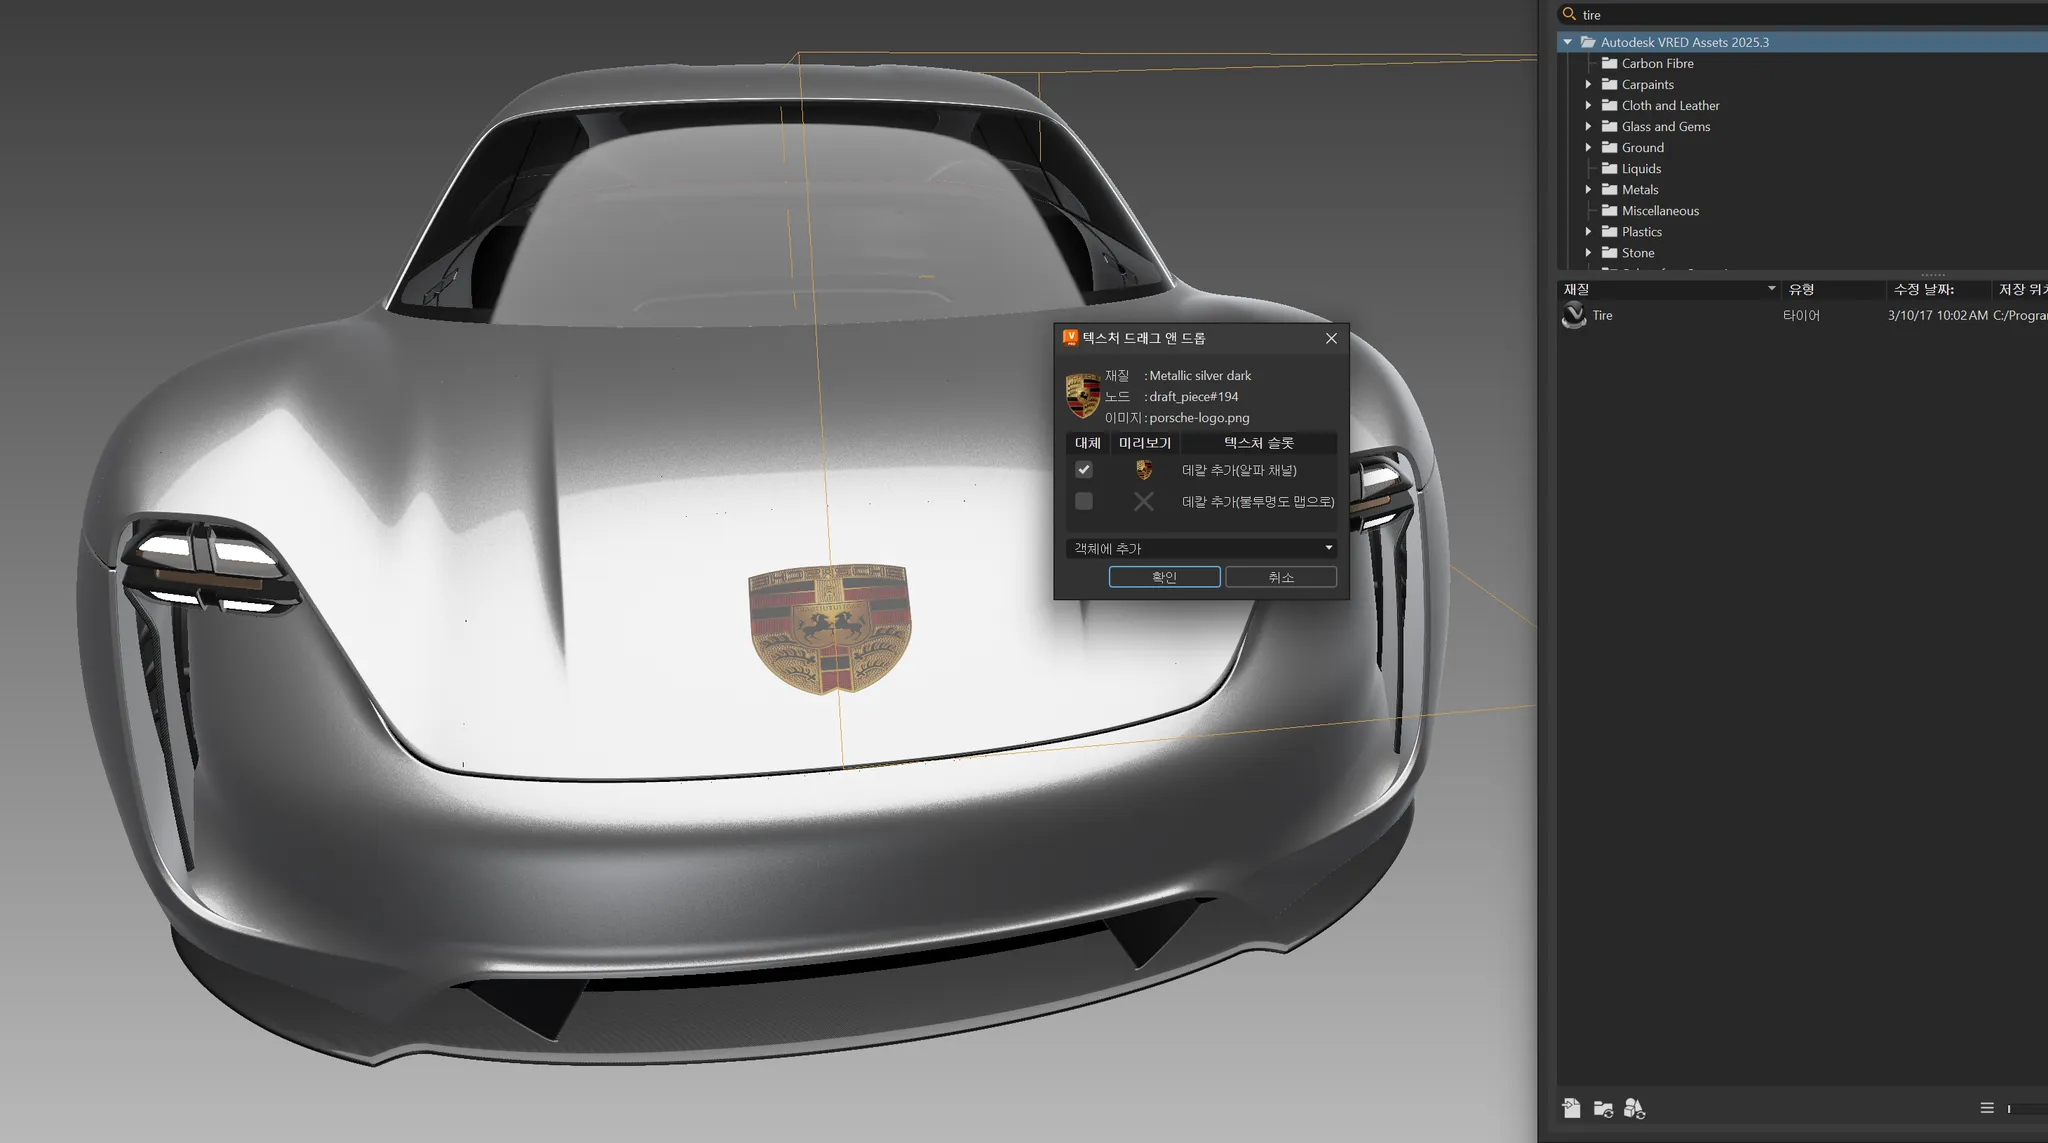Screen dimensions: 2048x1143
Task: Sort by the 유형 column header
Action: pos(1802,290)
